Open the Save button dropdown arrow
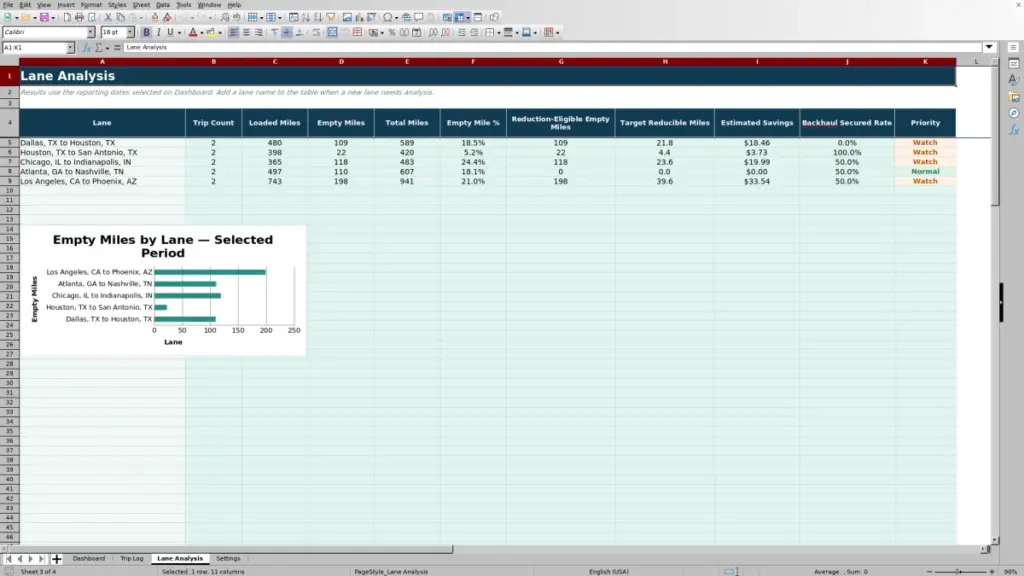 pos(53,18)
